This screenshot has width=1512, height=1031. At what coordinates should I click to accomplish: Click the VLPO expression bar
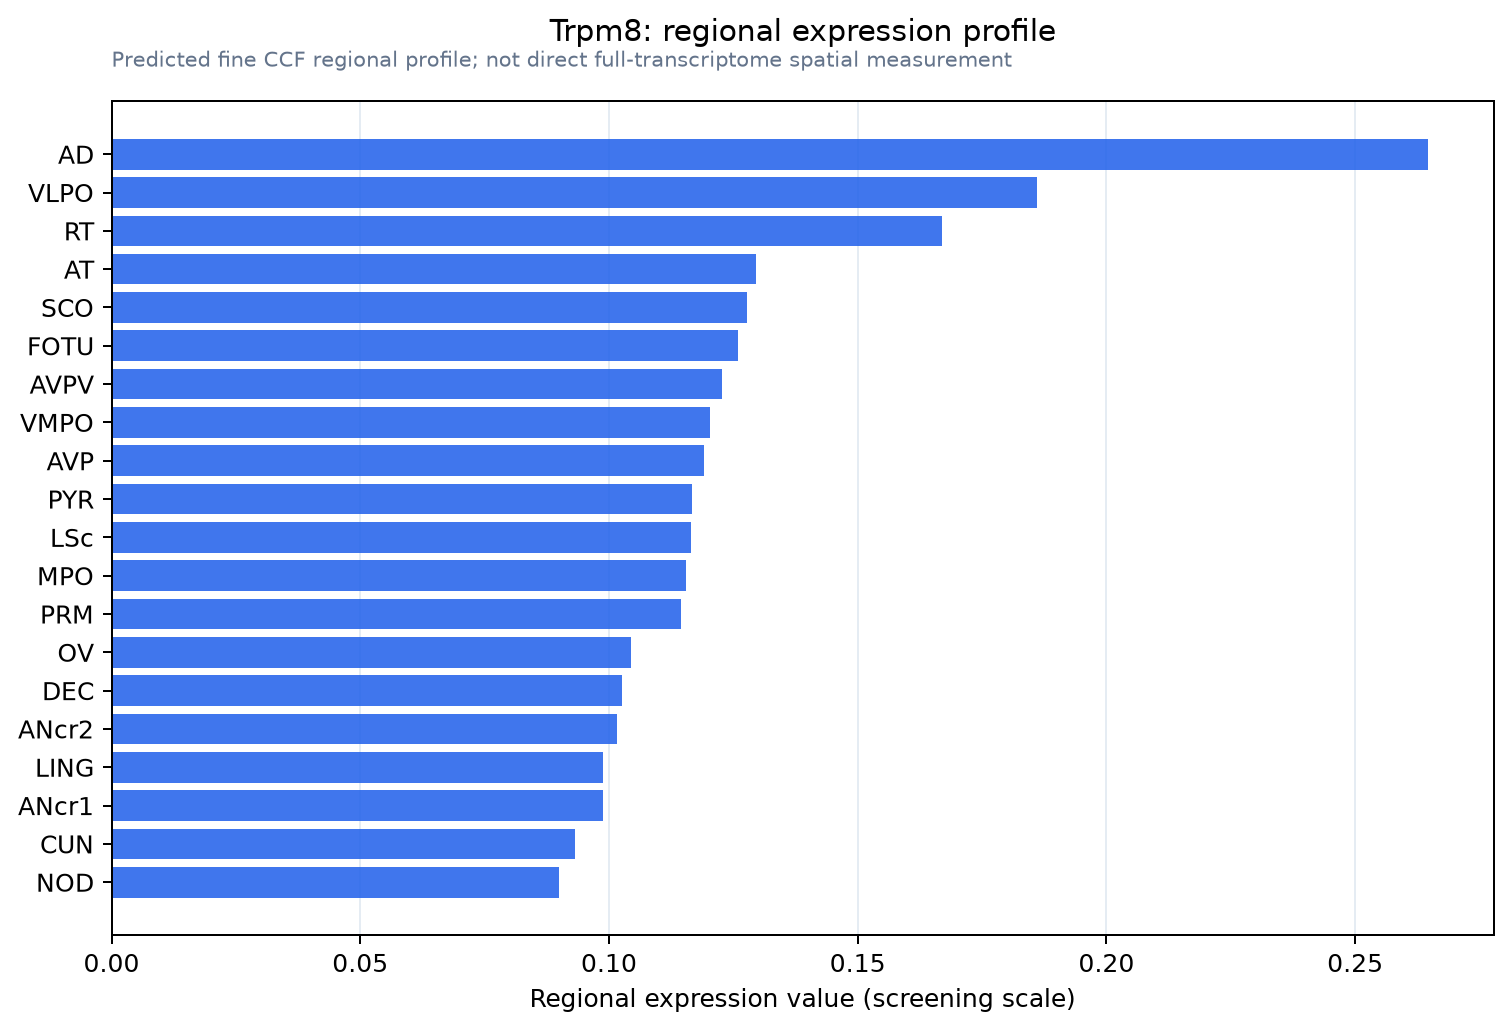574,193
